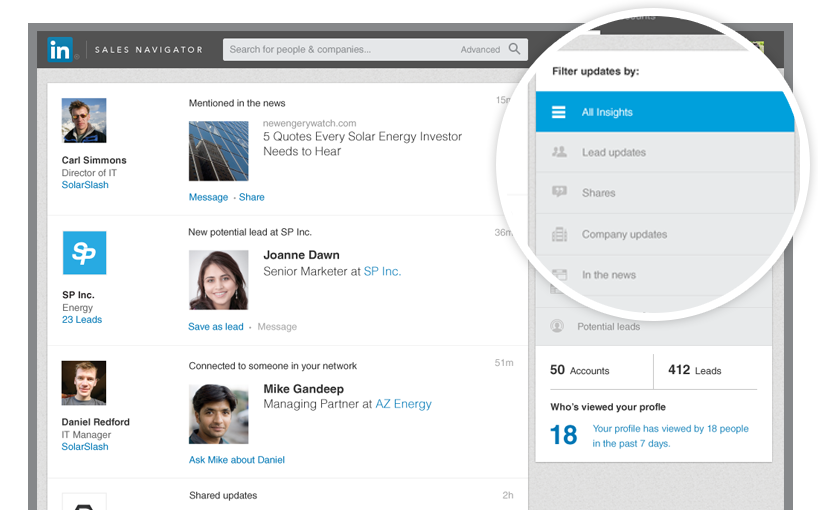
Task: Click the LinkedIn logo icon
Action: (x=60, y=50)
